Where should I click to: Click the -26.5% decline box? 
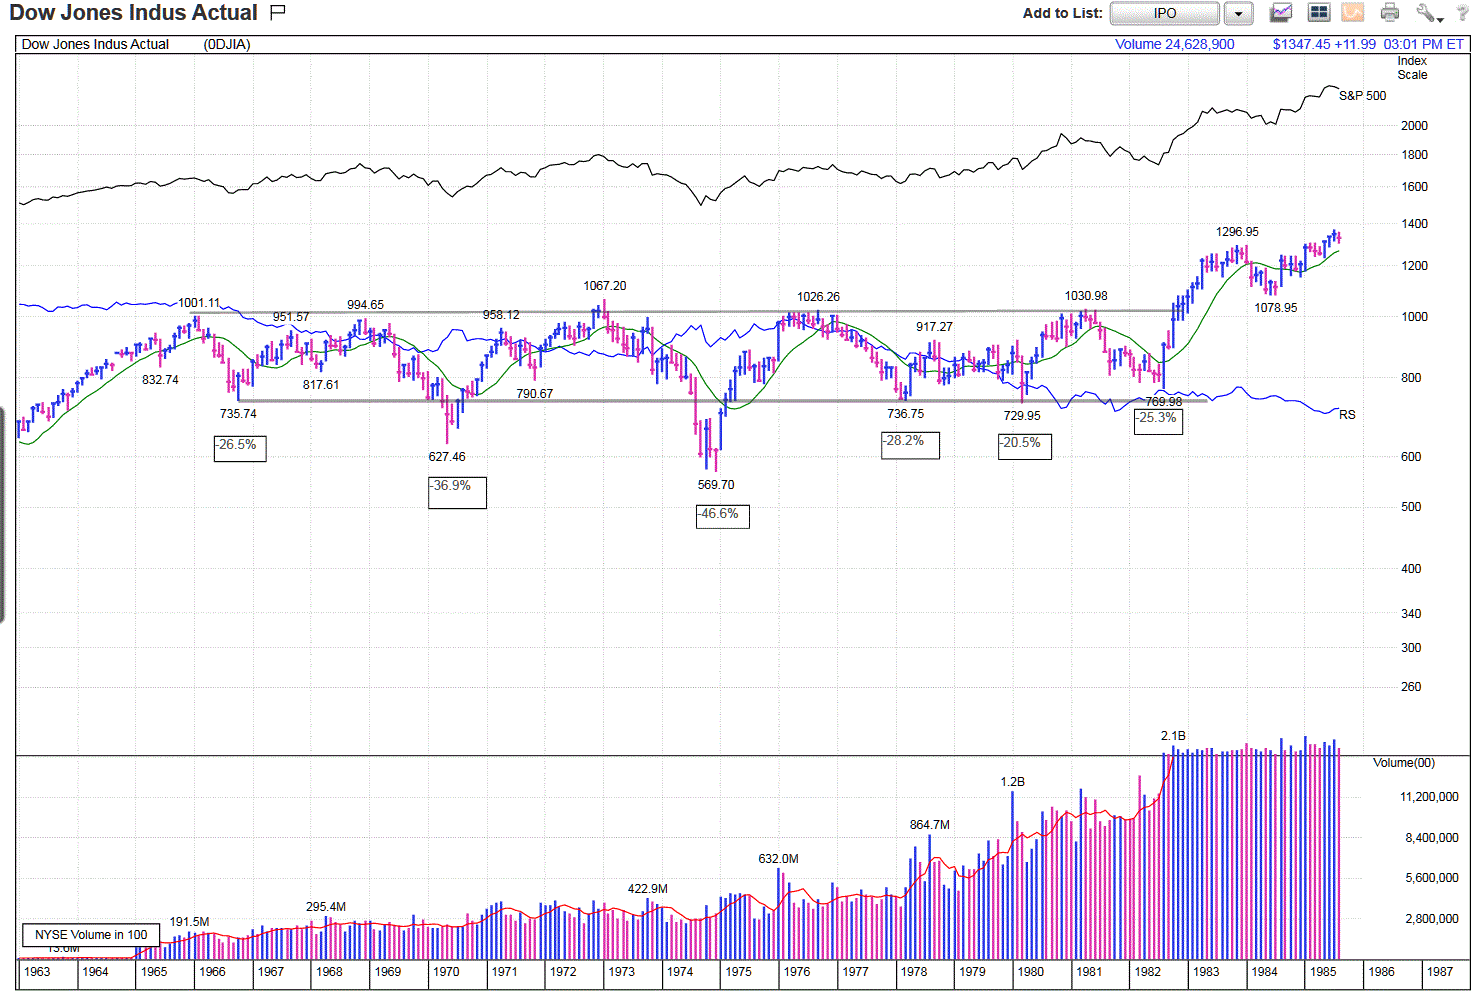240,448
